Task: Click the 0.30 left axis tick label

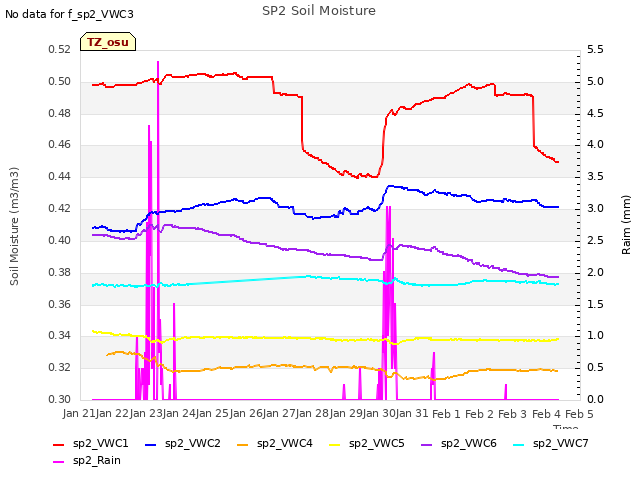Action: (60, 399)
